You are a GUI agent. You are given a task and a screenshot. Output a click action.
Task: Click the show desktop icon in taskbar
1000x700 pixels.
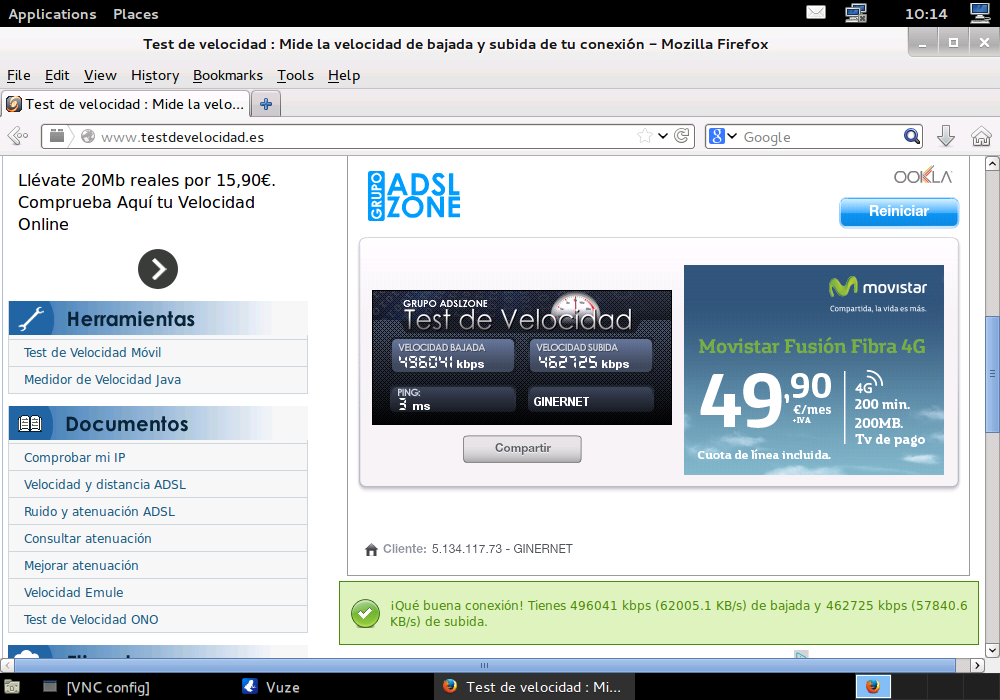[11, 687]
